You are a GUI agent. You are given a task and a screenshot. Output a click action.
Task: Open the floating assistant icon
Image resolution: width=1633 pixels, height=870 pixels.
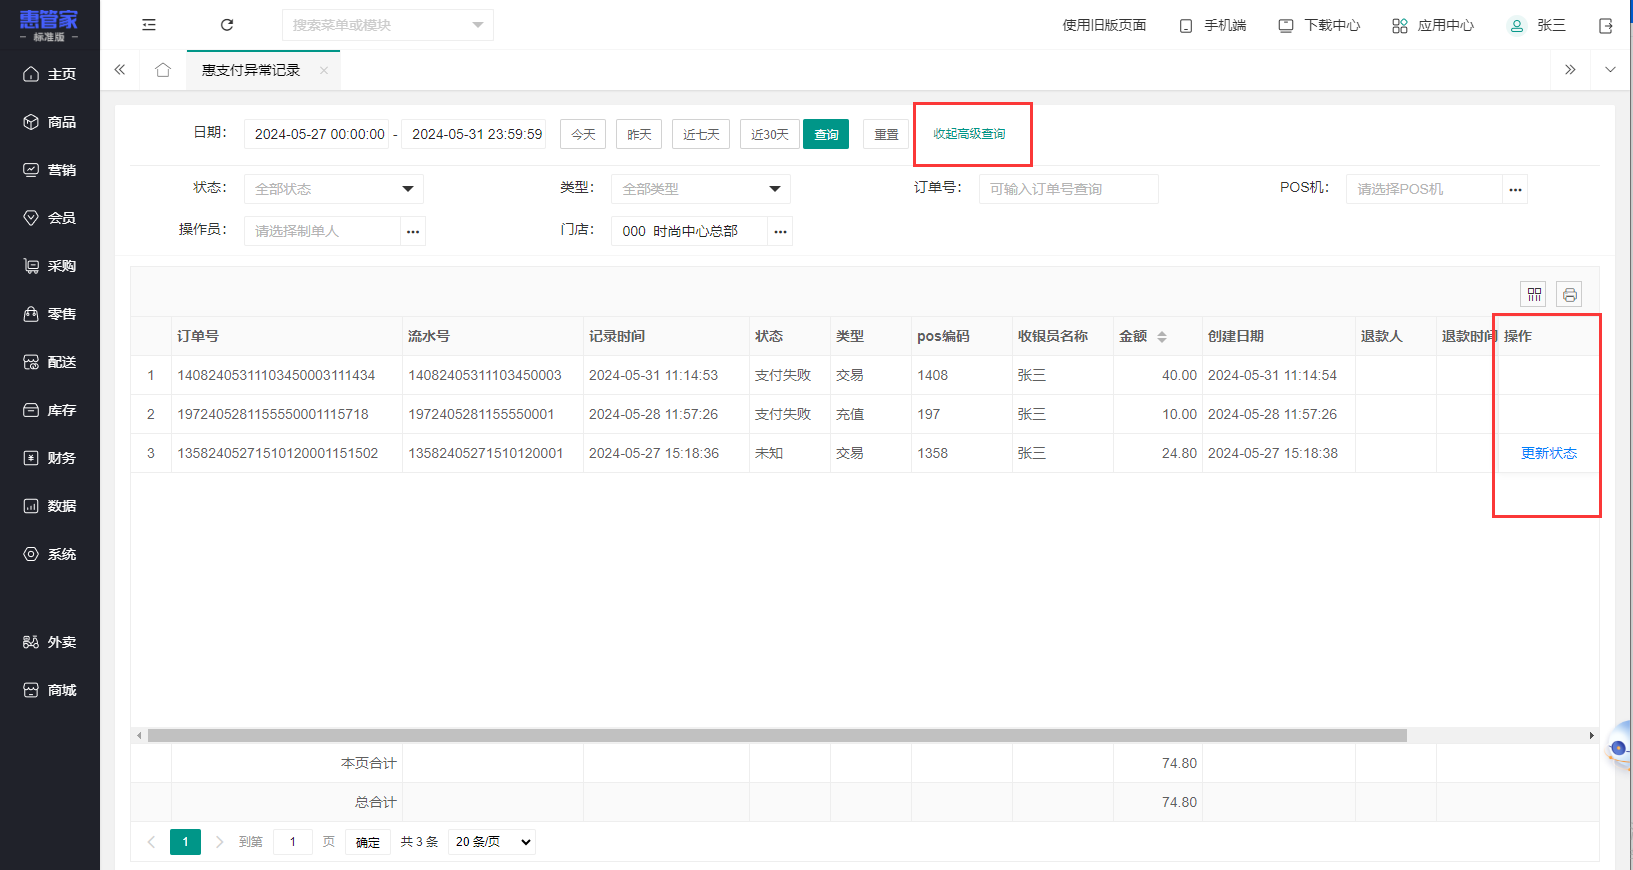pos(1619,748)
